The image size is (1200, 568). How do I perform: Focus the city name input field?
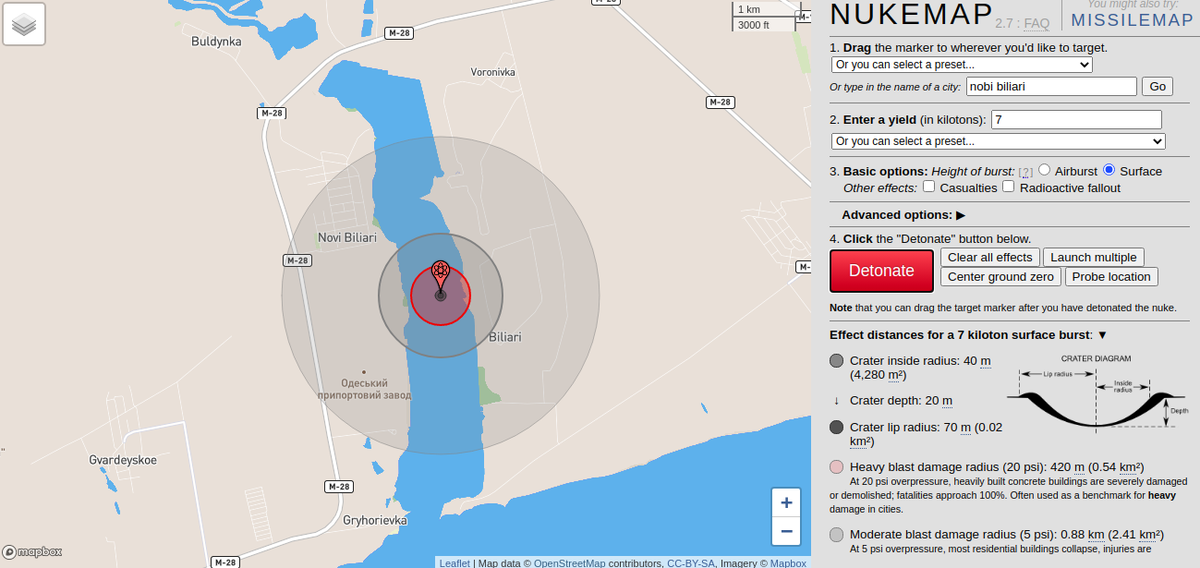click(1051, 87)
